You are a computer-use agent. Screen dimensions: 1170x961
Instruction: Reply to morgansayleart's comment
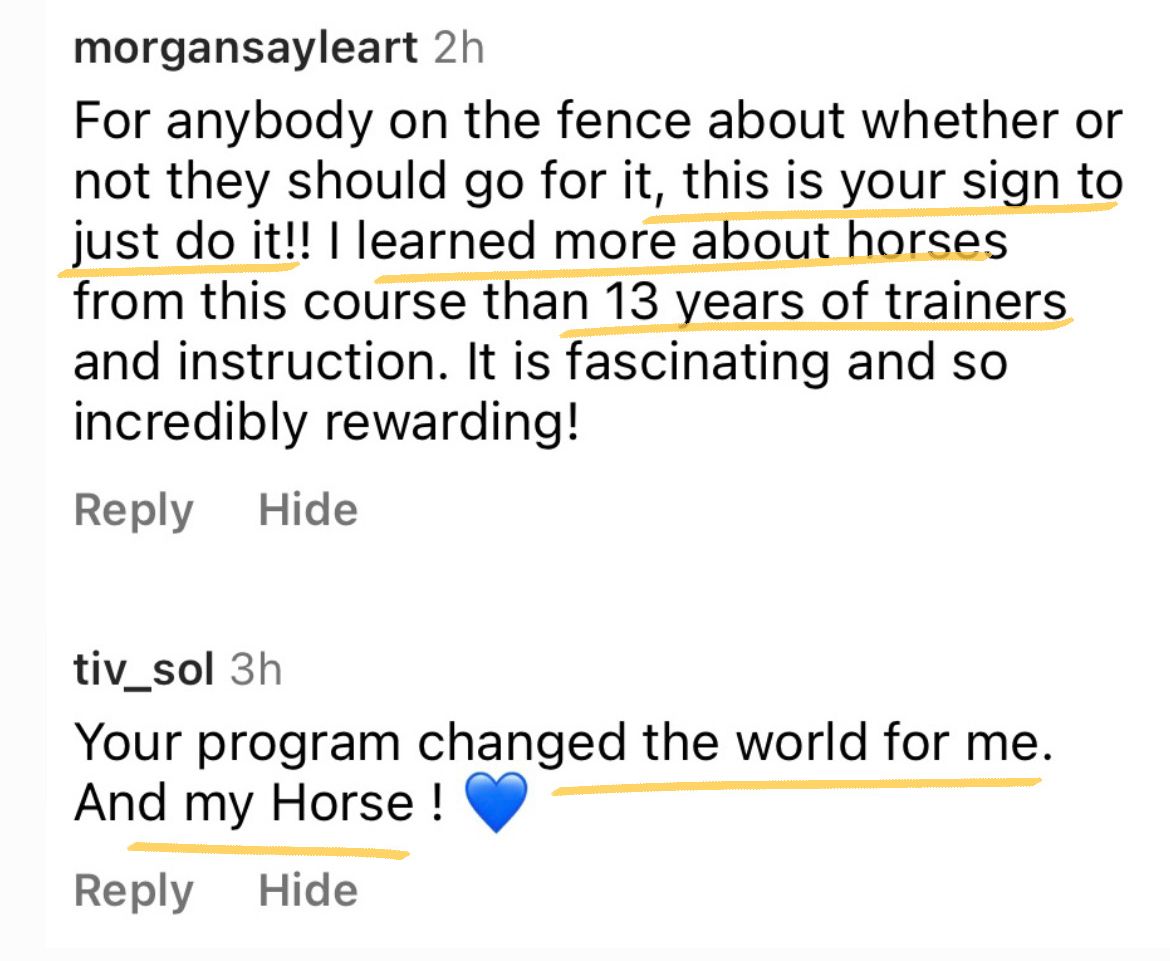coord(133,510)
